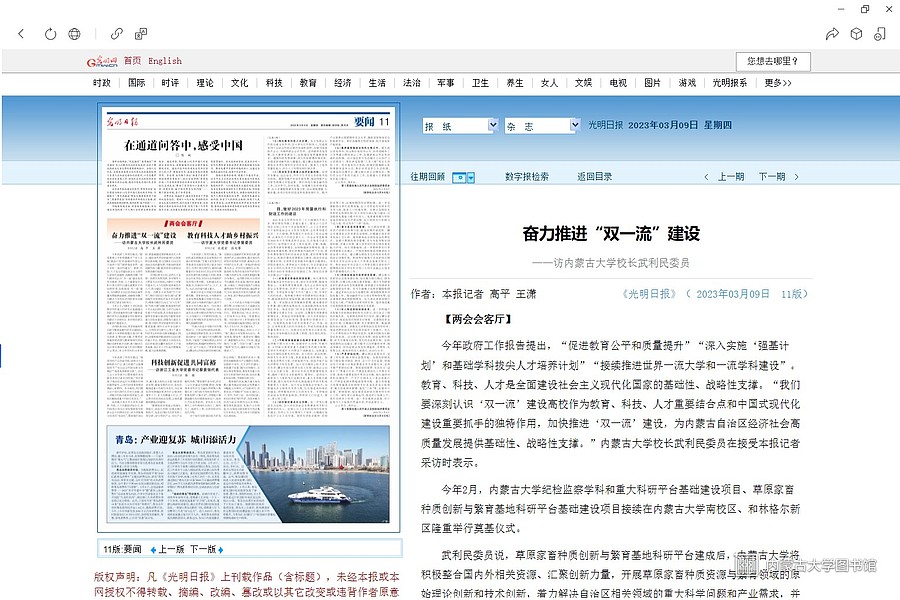Open the 理论 section
Screen dimensions: 900x600
point(205,83)
